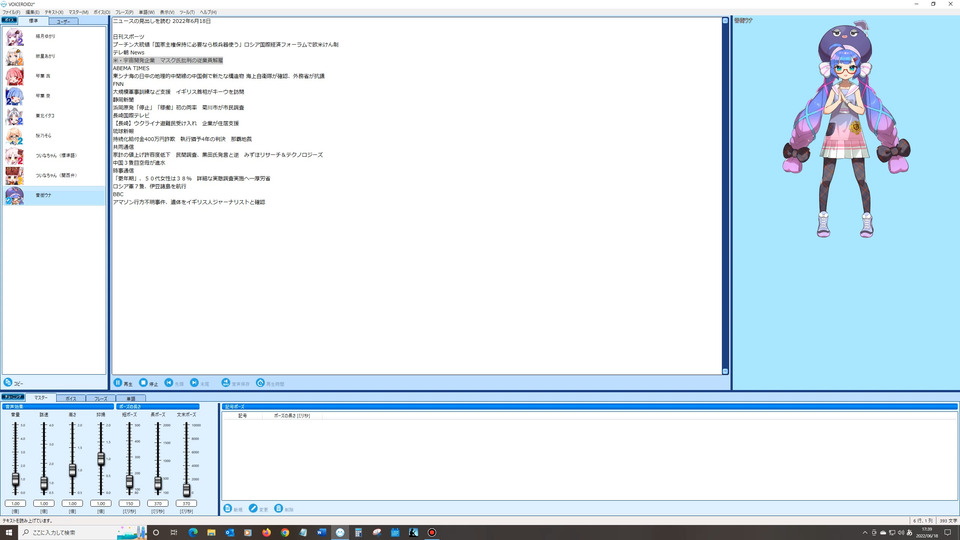Open the ファイル menu

[11, 12]
